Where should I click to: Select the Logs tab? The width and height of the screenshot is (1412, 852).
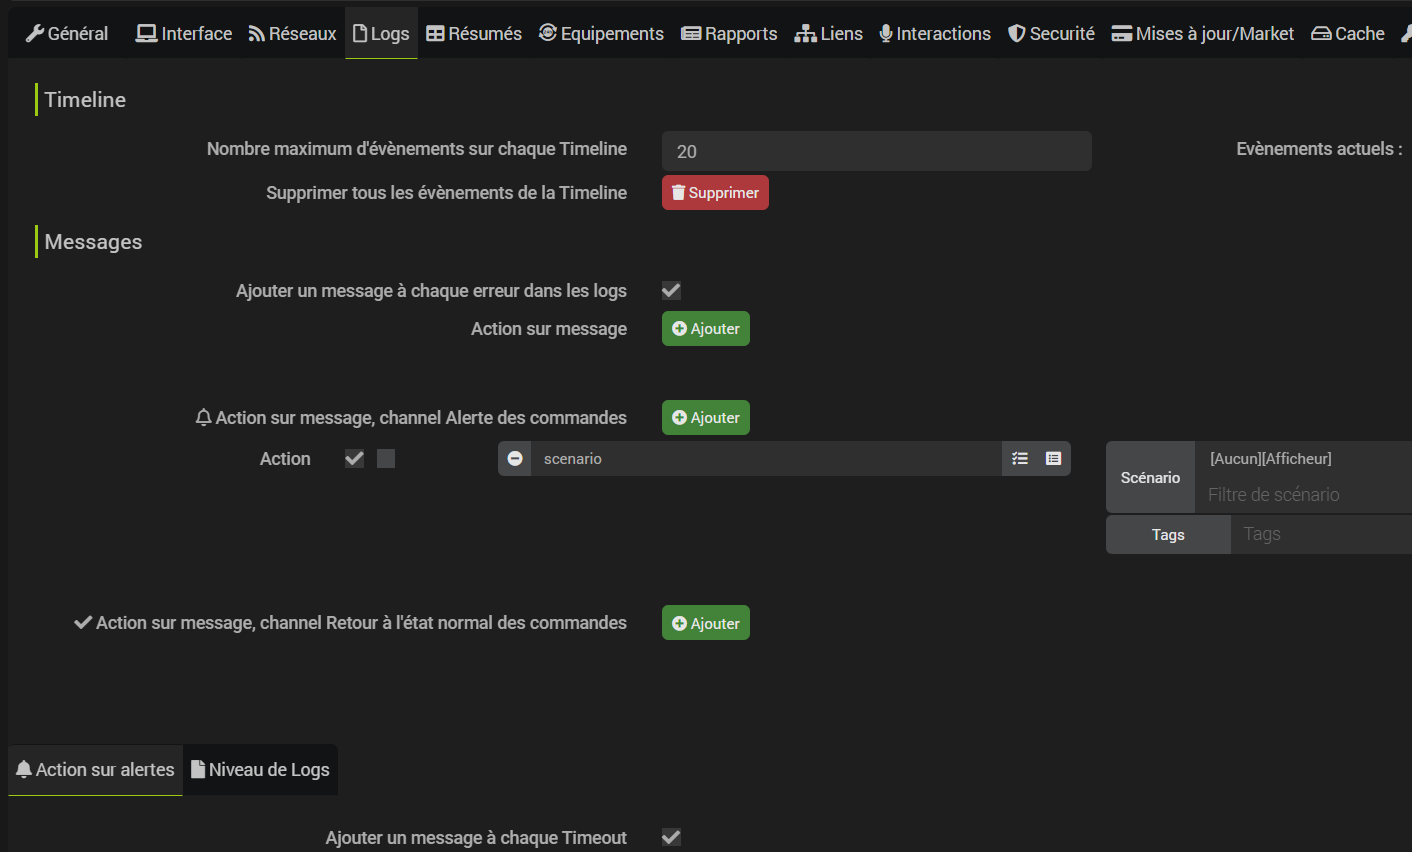click(381, 33)
